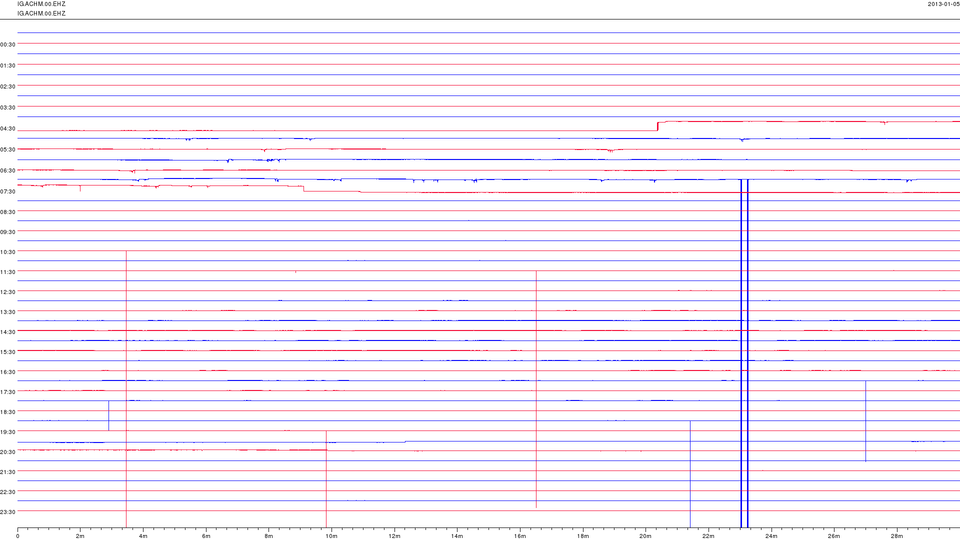This screenshot has width=960, height=540.
Task: Select the 08:30 time row label
Action: (x=8, y=212)
